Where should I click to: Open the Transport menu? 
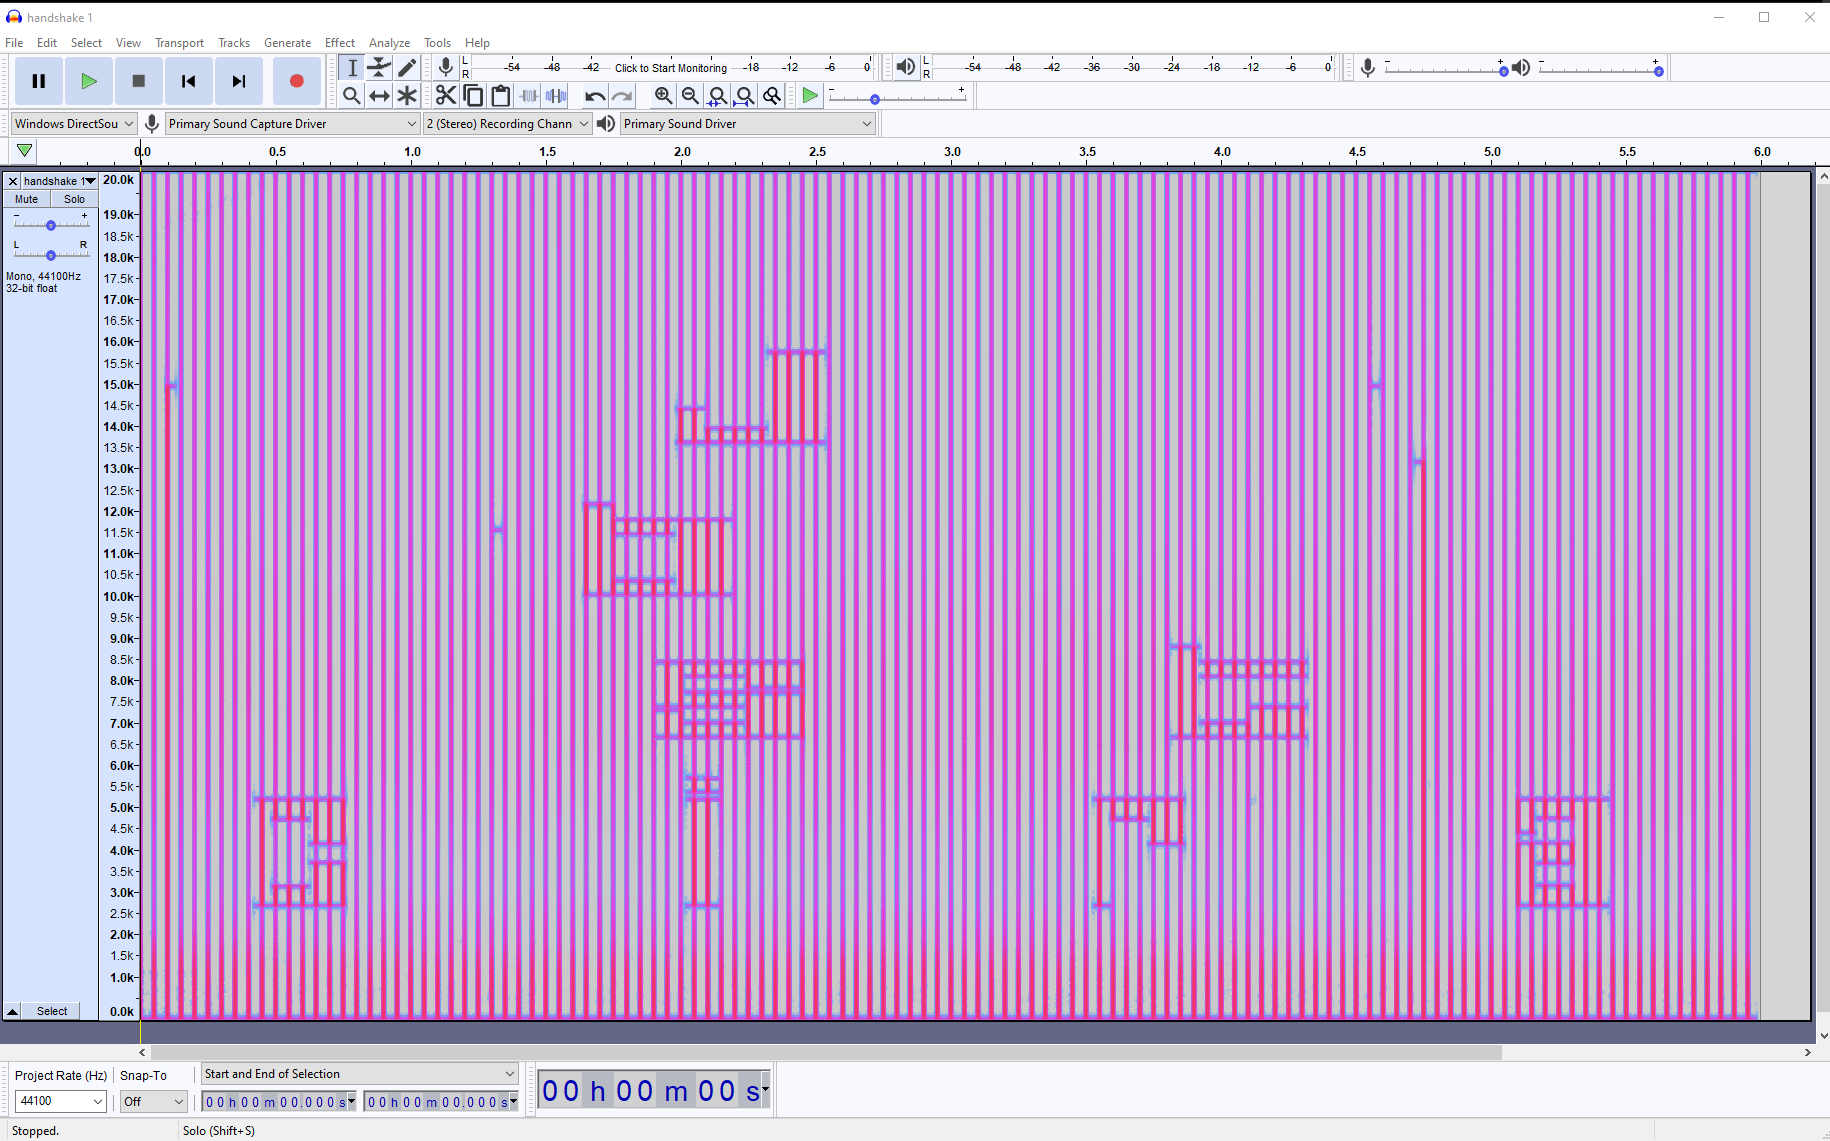(x=179, y=43)
